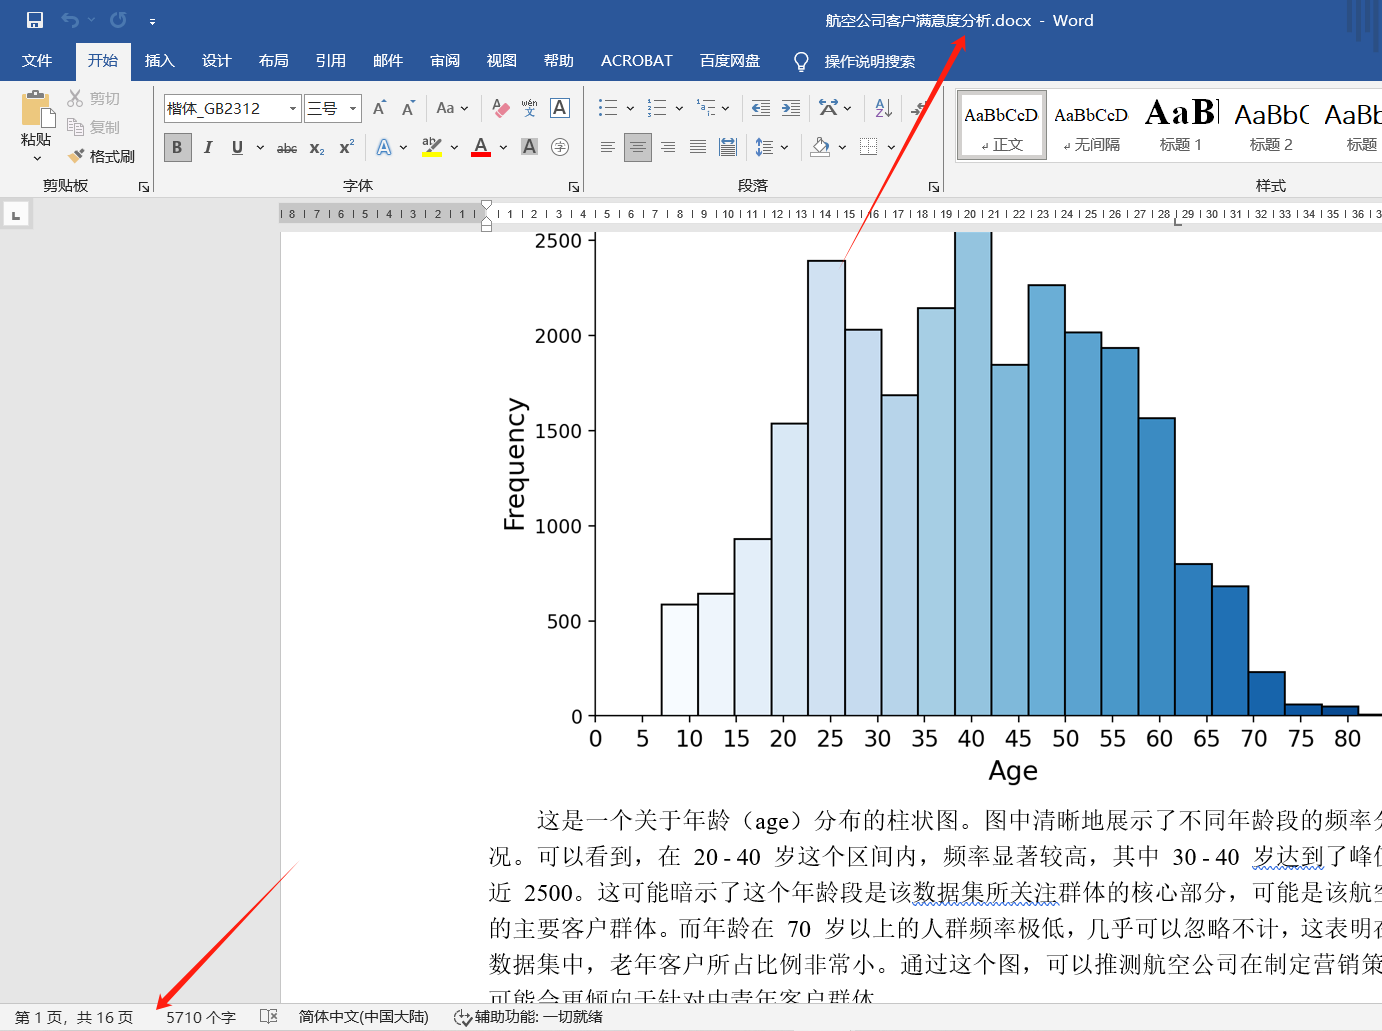Click the Clear All Formatting eraser icon
Viewport: 1382px width, 1031px height.
pos(501,108)
